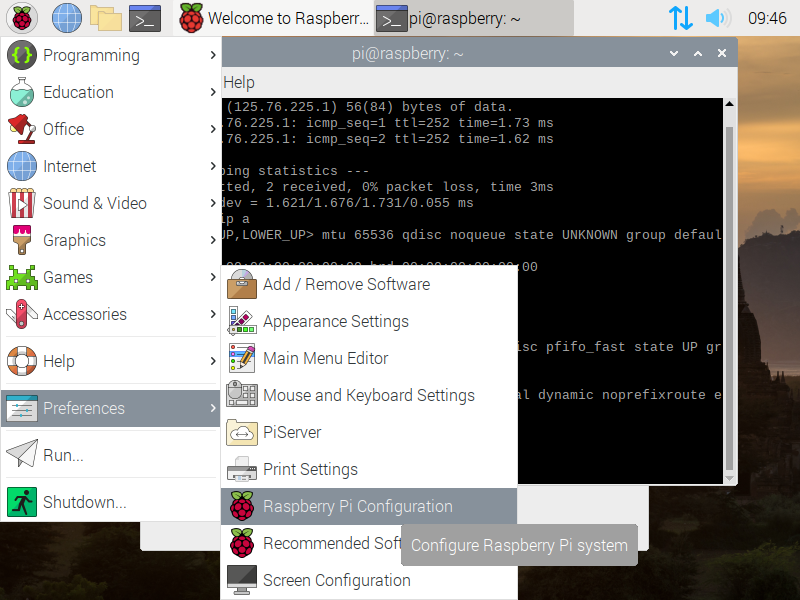Click the Sound & Video popcorn icon
800x600 pixels.
[x=21, y=203]
